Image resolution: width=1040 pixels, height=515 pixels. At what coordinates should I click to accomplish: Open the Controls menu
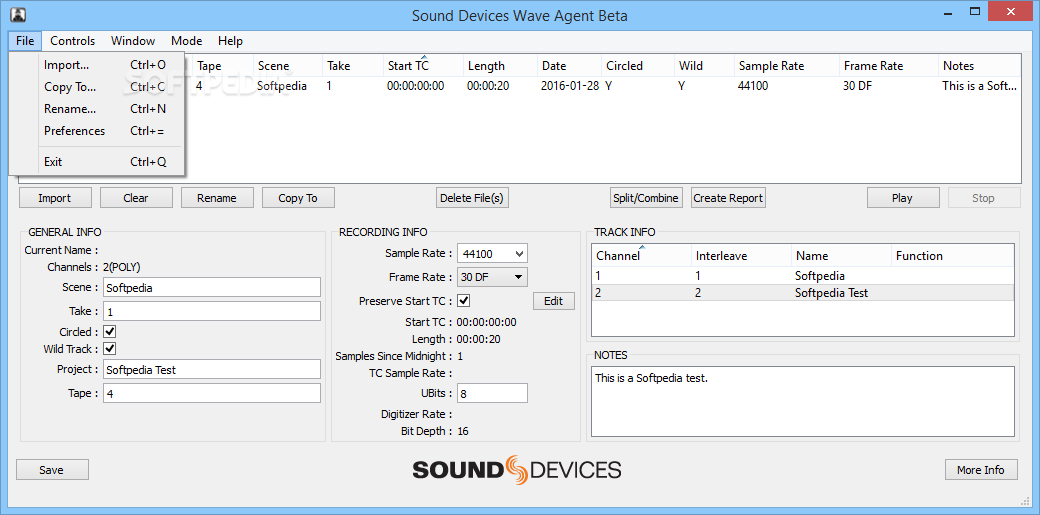73,41
